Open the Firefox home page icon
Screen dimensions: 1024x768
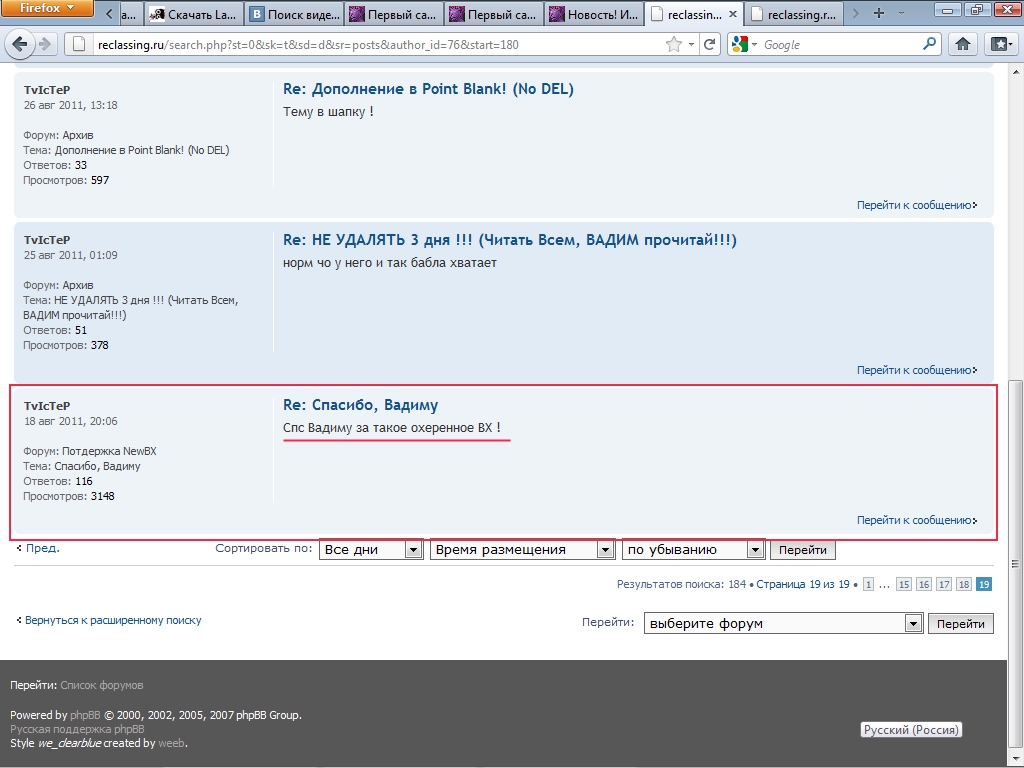962,44
